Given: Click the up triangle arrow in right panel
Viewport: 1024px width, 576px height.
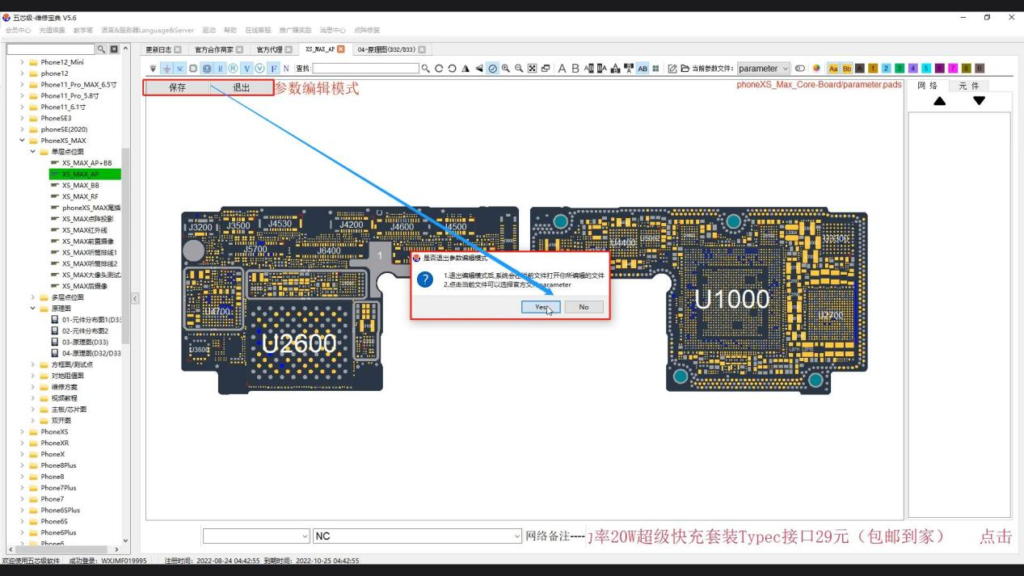Looking at the screenshot, I should pyautogui.click(x=939, y=101).
